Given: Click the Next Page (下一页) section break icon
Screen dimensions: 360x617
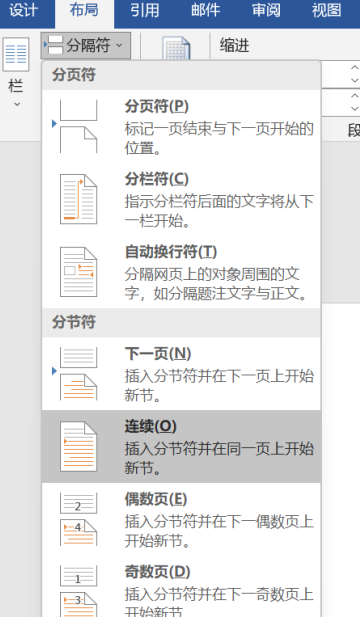Looking at the screenshot, I should coord(78,374).
